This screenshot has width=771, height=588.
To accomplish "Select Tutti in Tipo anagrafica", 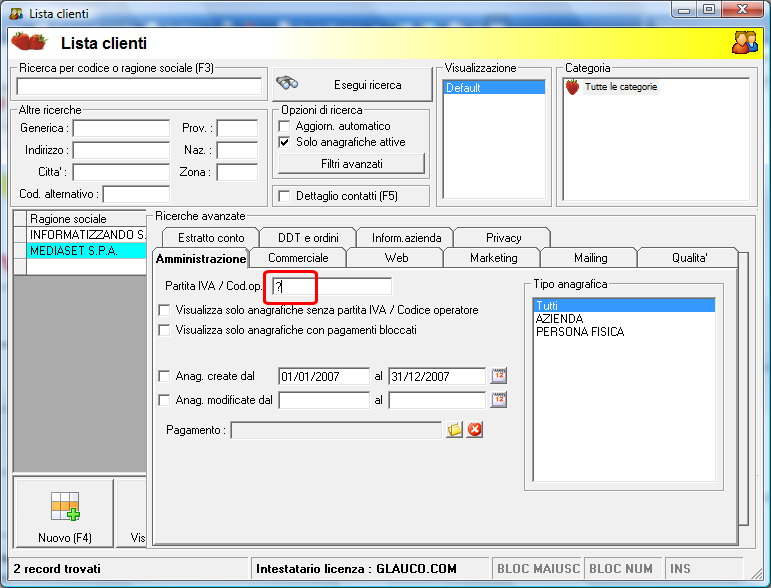I will coord(624,305).
